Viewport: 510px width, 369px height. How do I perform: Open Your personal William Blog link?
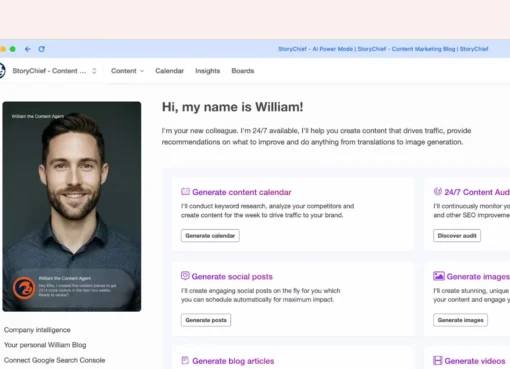pyautogui.click(x=45, y=345)
